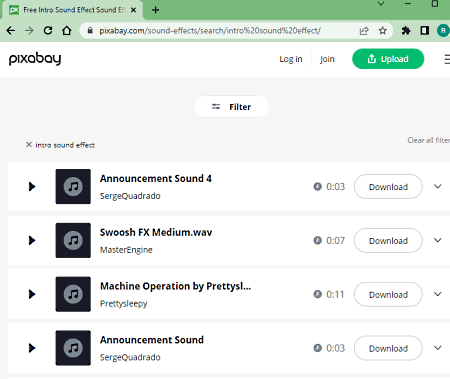450x379 pixels.
Task: Download Machine Operation by Prettysleepy
Action: click(388, 295)
